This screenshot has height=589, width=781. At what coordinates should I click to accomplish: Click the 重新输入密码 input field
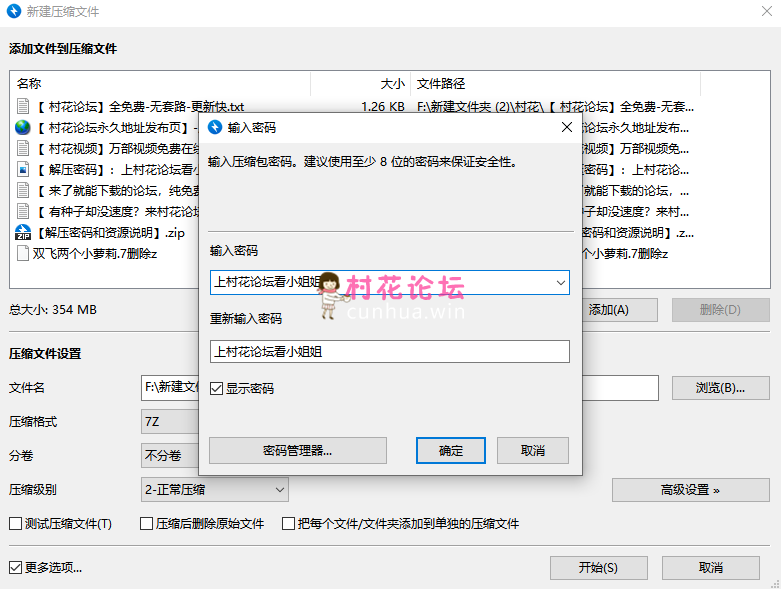click(389, 351)
